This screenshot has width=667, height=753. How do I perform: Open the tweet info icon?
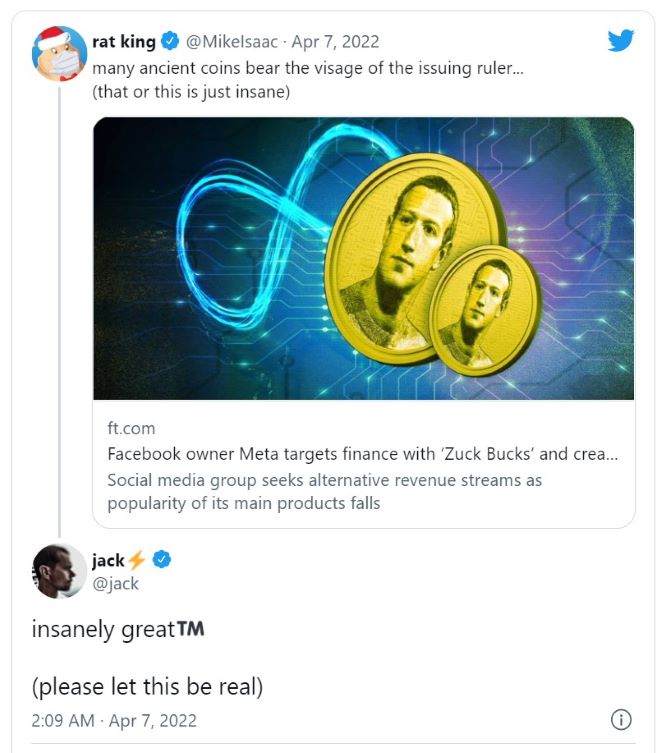coord(620,720)
